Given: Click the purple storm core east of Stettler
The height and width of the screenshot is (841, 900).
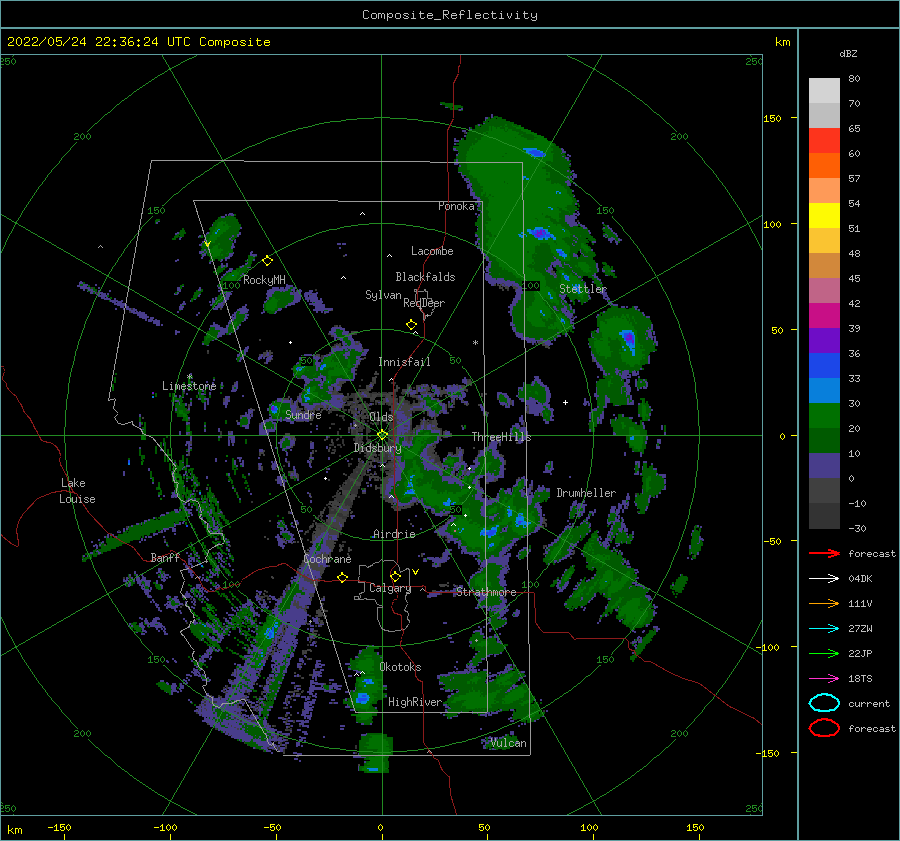Looking at the screenshot, I should tap(629, 338).
